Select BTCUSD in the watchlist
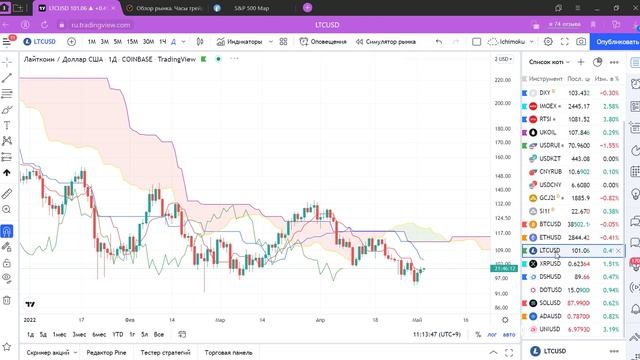 click(572, 224)
